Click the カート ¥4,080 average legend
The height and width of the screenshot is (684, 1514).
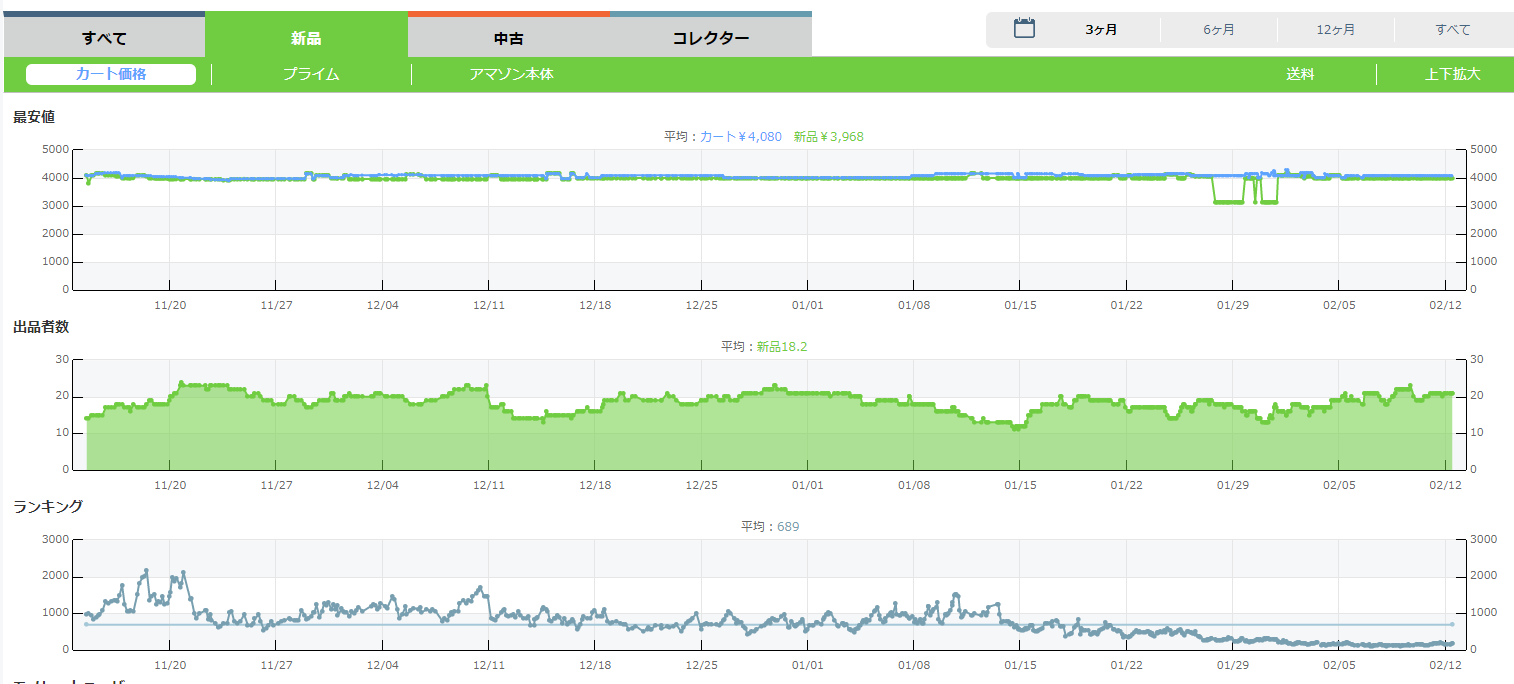click(x=740, y=137)
